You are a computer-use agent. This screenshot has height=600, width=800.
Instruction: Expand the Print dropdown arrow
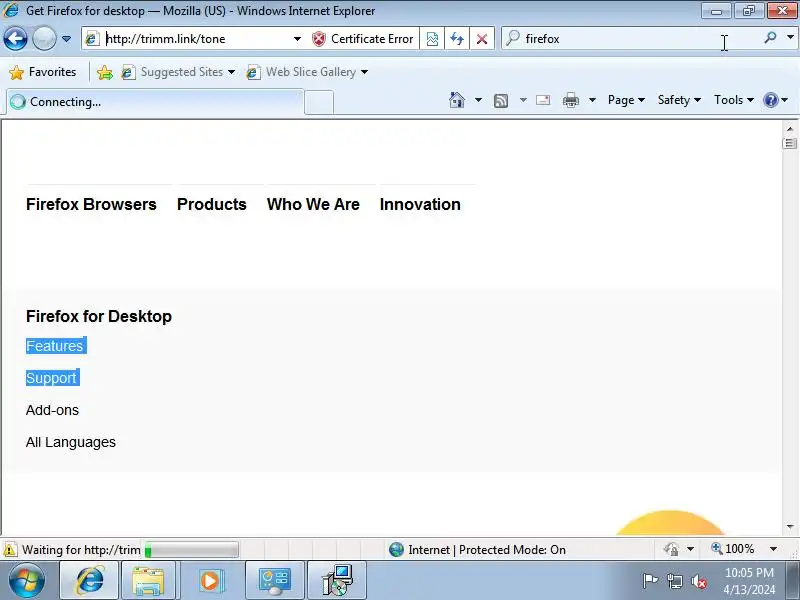pos(592,100)
